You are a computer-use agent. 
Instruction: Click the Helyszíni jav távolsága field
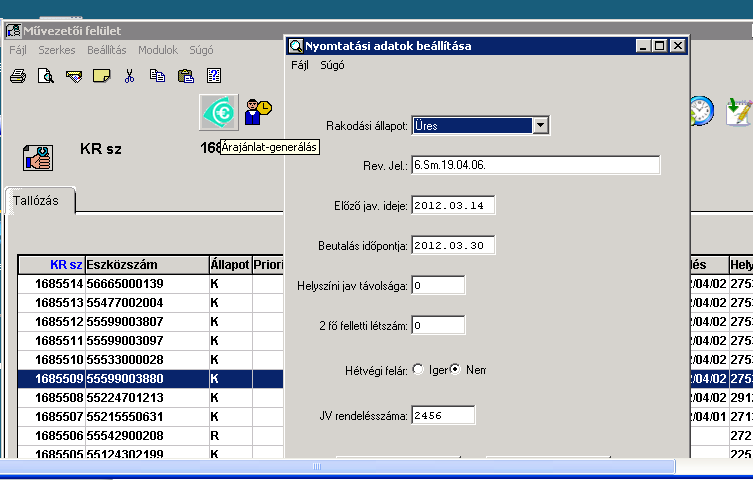coord(438,286)
